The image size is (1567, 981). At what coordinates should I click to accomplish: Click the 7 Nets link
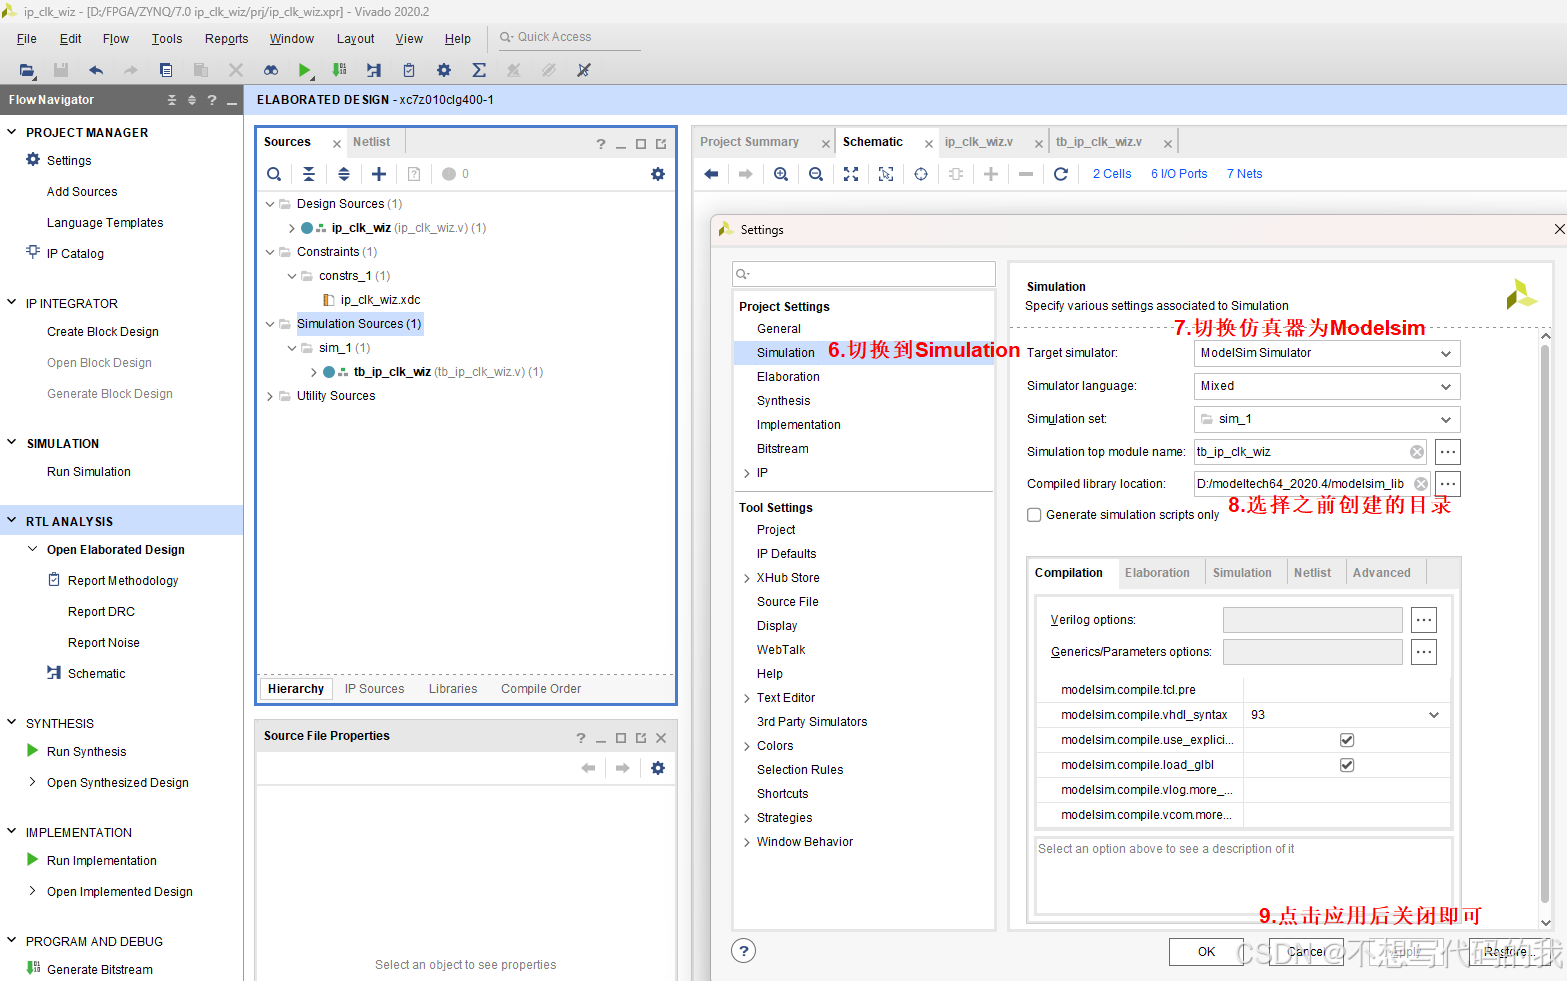tap(1244, 174)
